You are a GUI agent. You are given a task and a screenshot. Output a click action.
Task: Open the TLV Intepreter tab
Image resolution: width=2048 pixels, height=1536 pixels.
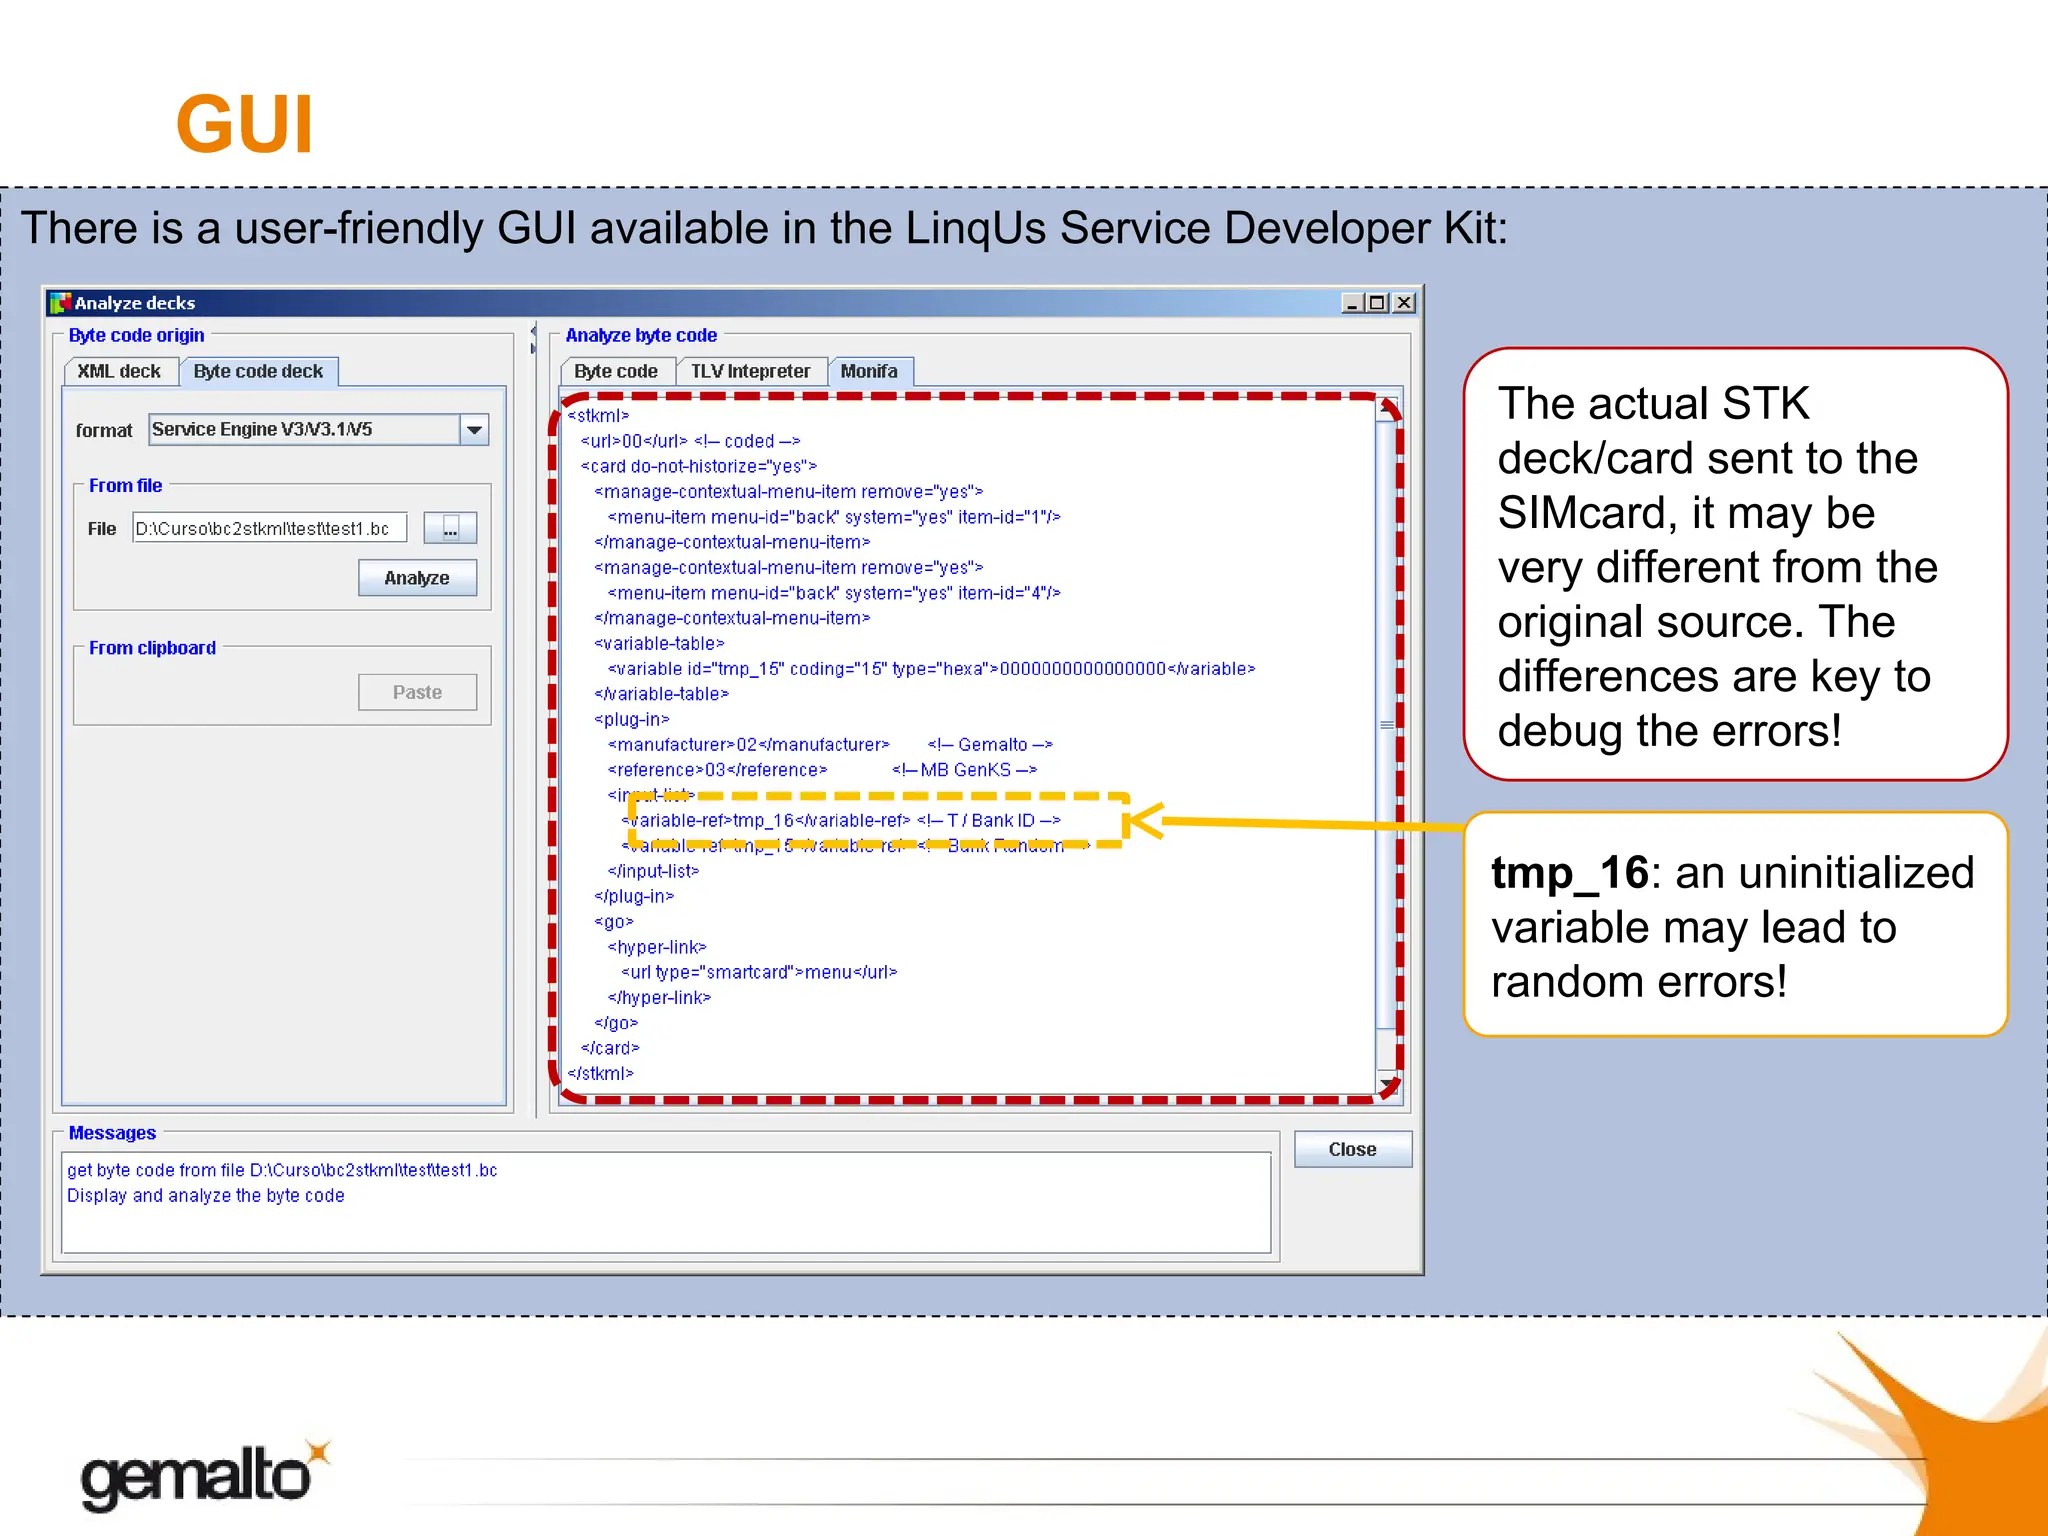pos(750,372)
